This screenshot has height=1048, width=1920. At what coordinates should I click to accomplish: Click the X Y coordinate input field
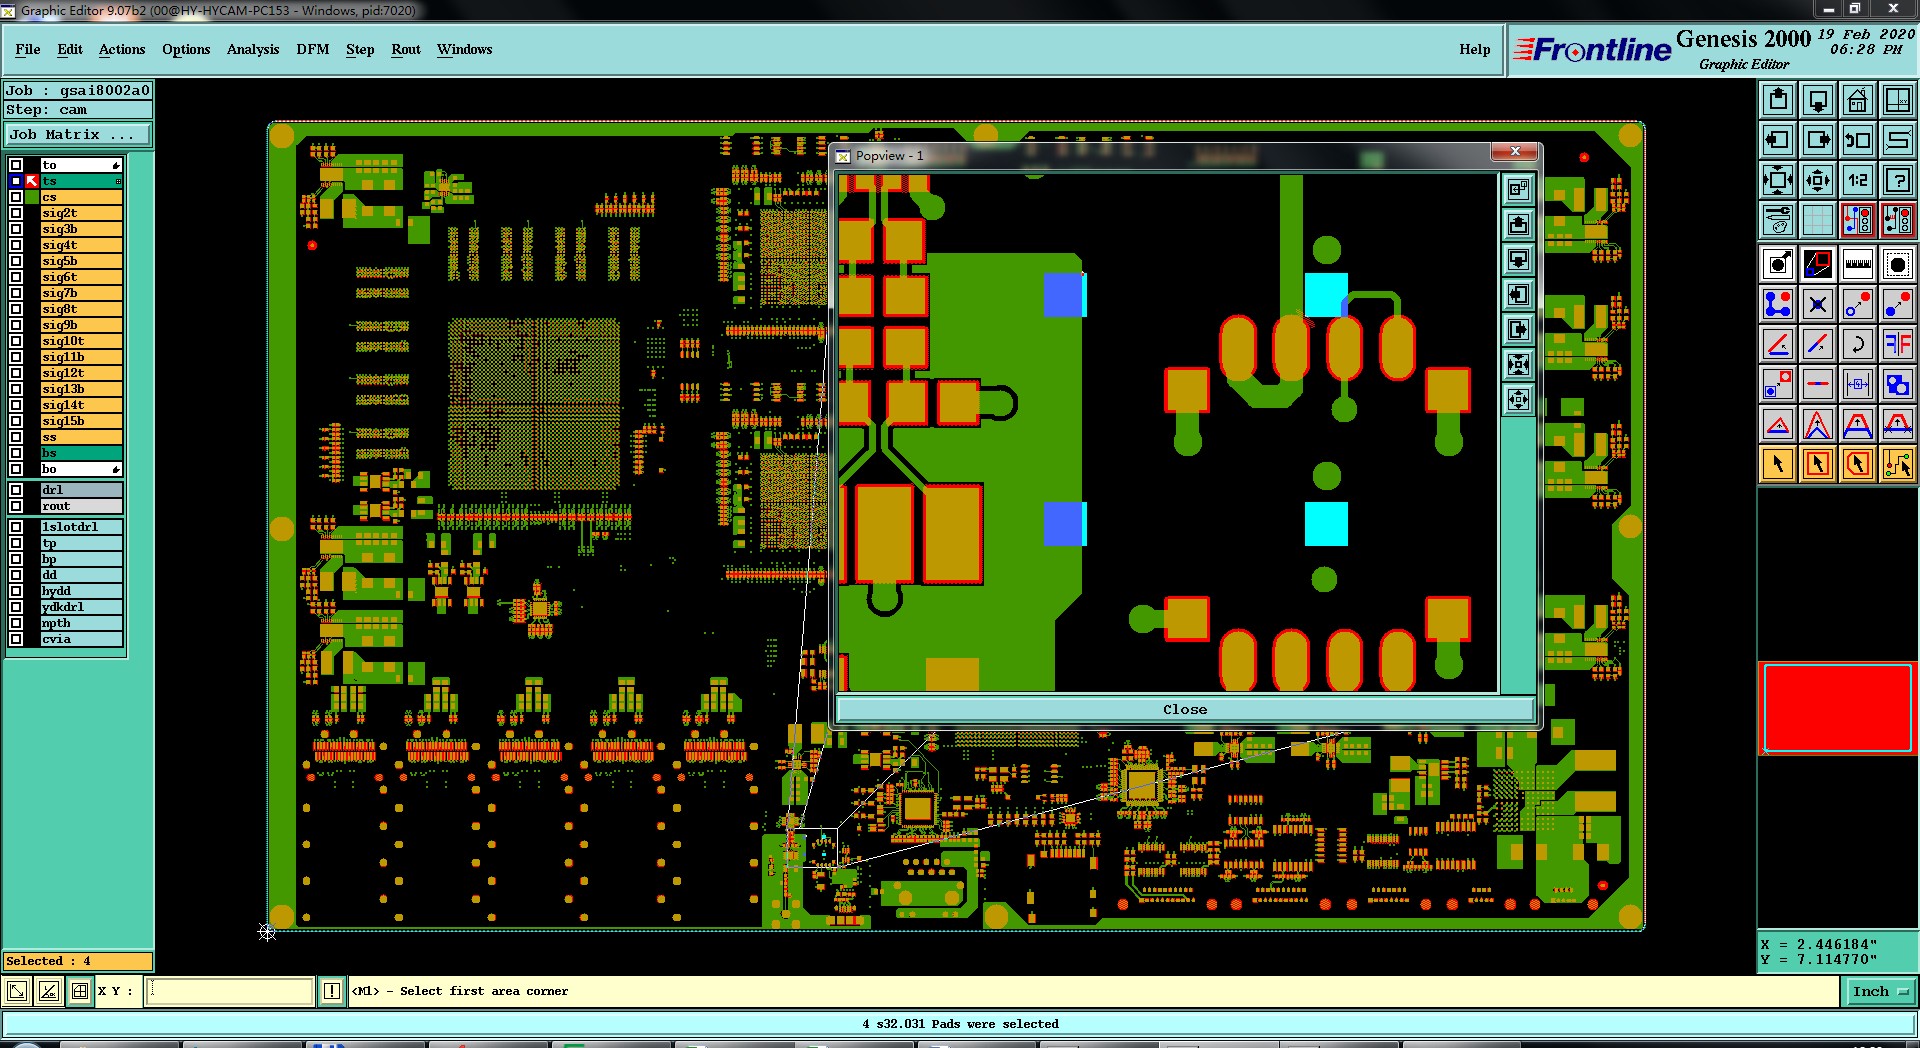tap(230, 991)
